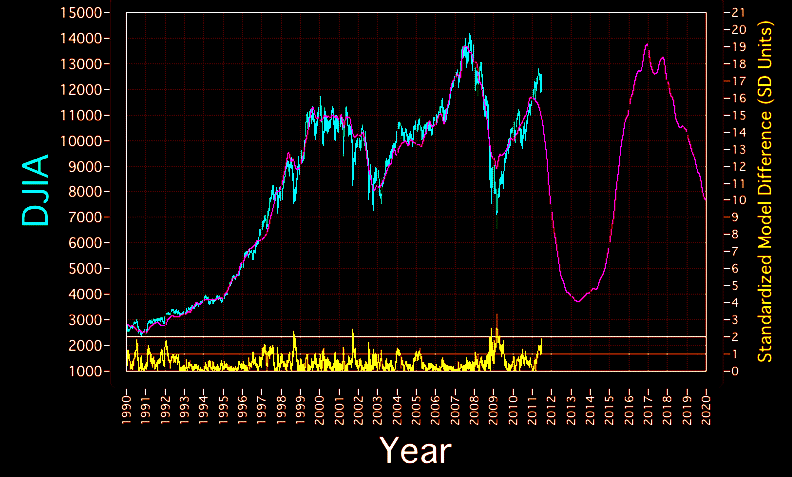Click the 2002 year label
This screenshot has width=792, height=477.
click(x=358, y=409)
